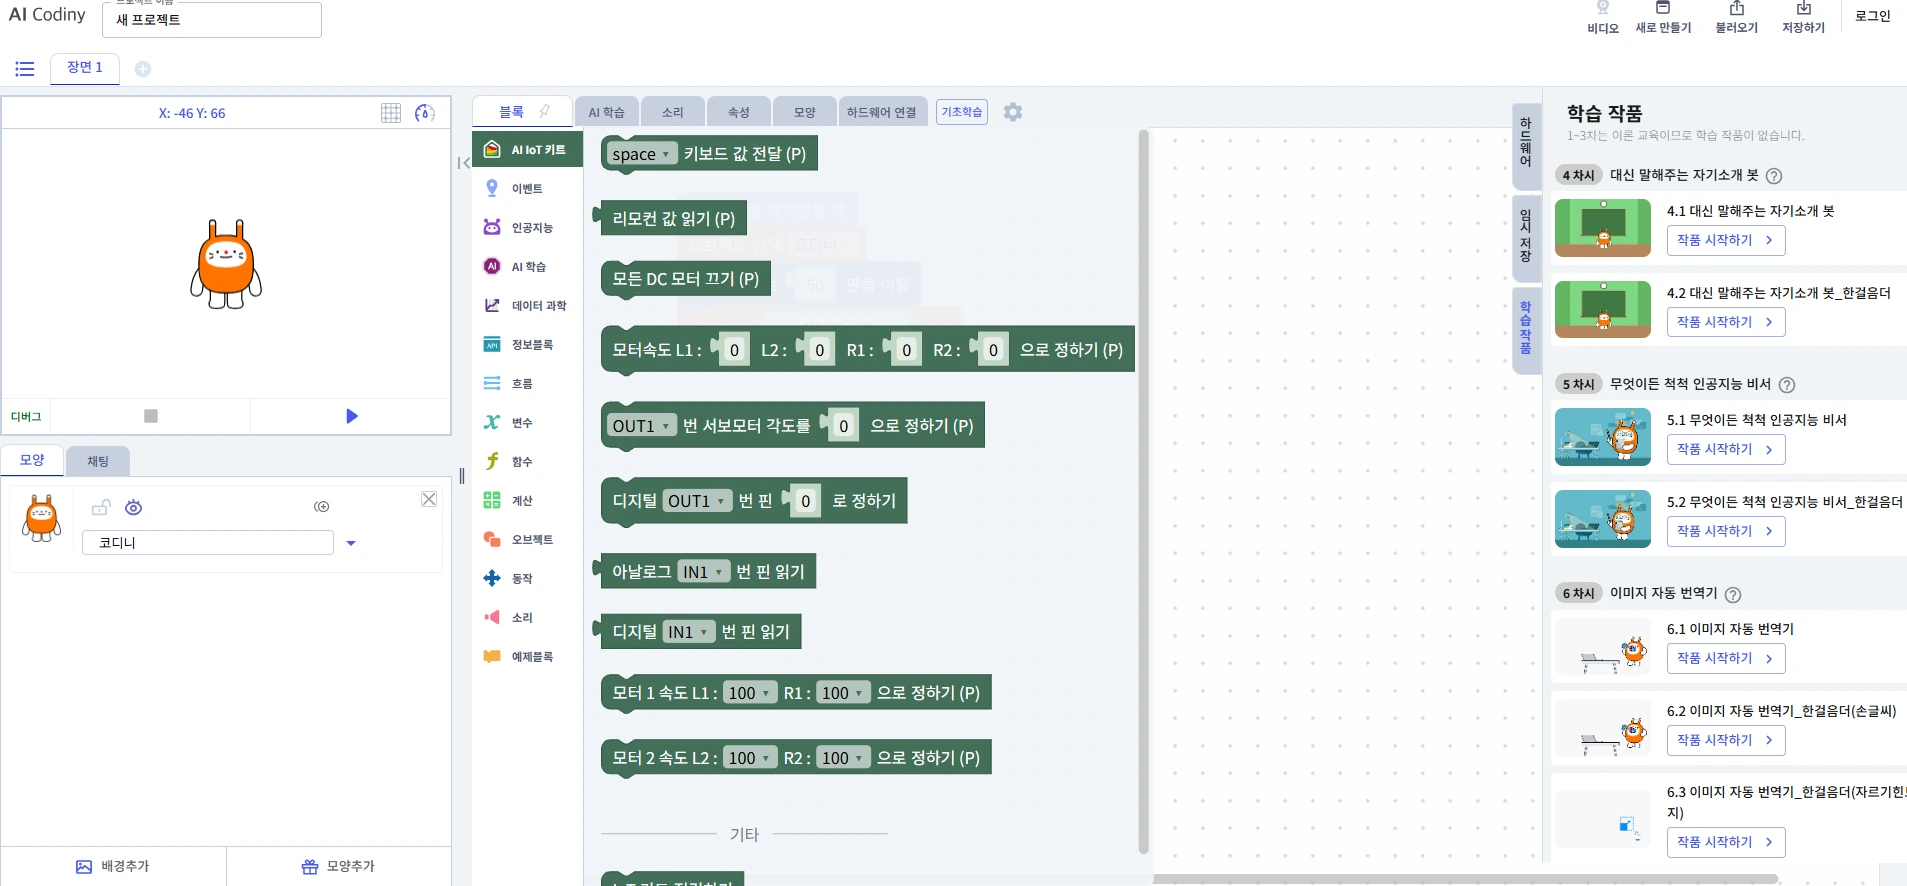Screen dimensions: 1907x886
Task: Open R2 speed dropdown in 모터 2 block
Action: 843,758
